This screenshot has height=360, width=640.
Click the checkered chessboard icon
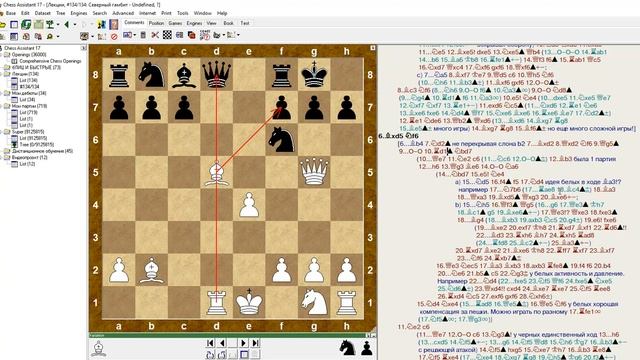tap(167, 35)
